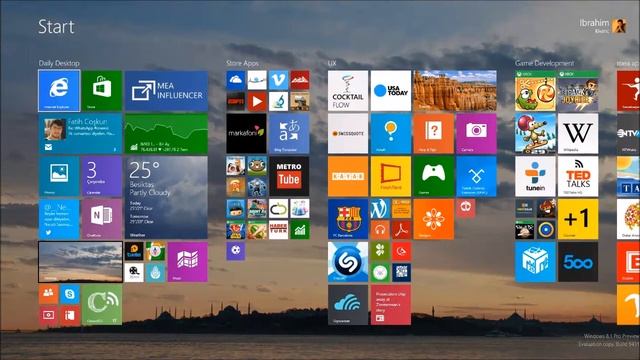Launch the small Vimeo tile
Screen dimensions: 640x360
point(278,80)
